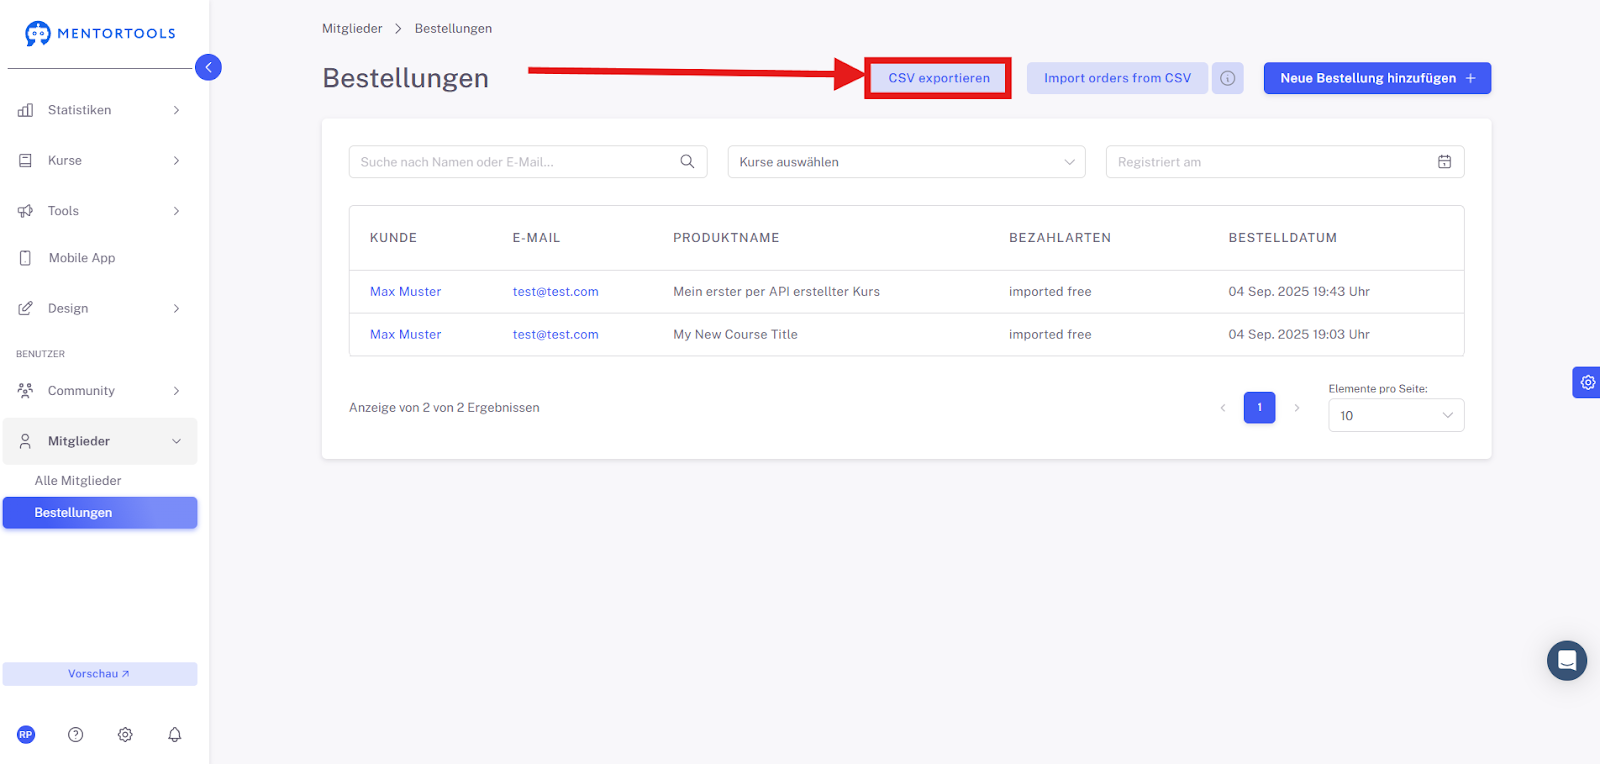The image size is (1600, 764).
Task: Open settings gear in sidebar footer
Action: (125, 734)
